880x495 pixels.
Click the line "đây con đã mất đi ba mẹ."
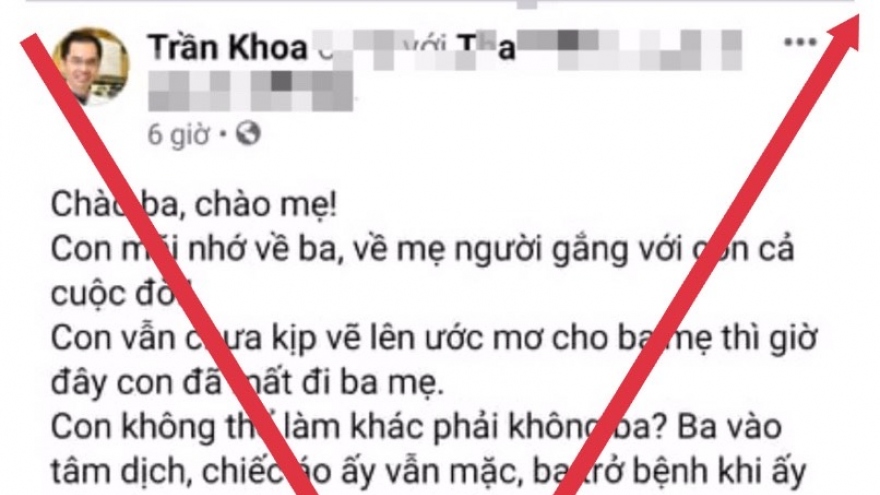pyautogui.click(x=248, y=383)
